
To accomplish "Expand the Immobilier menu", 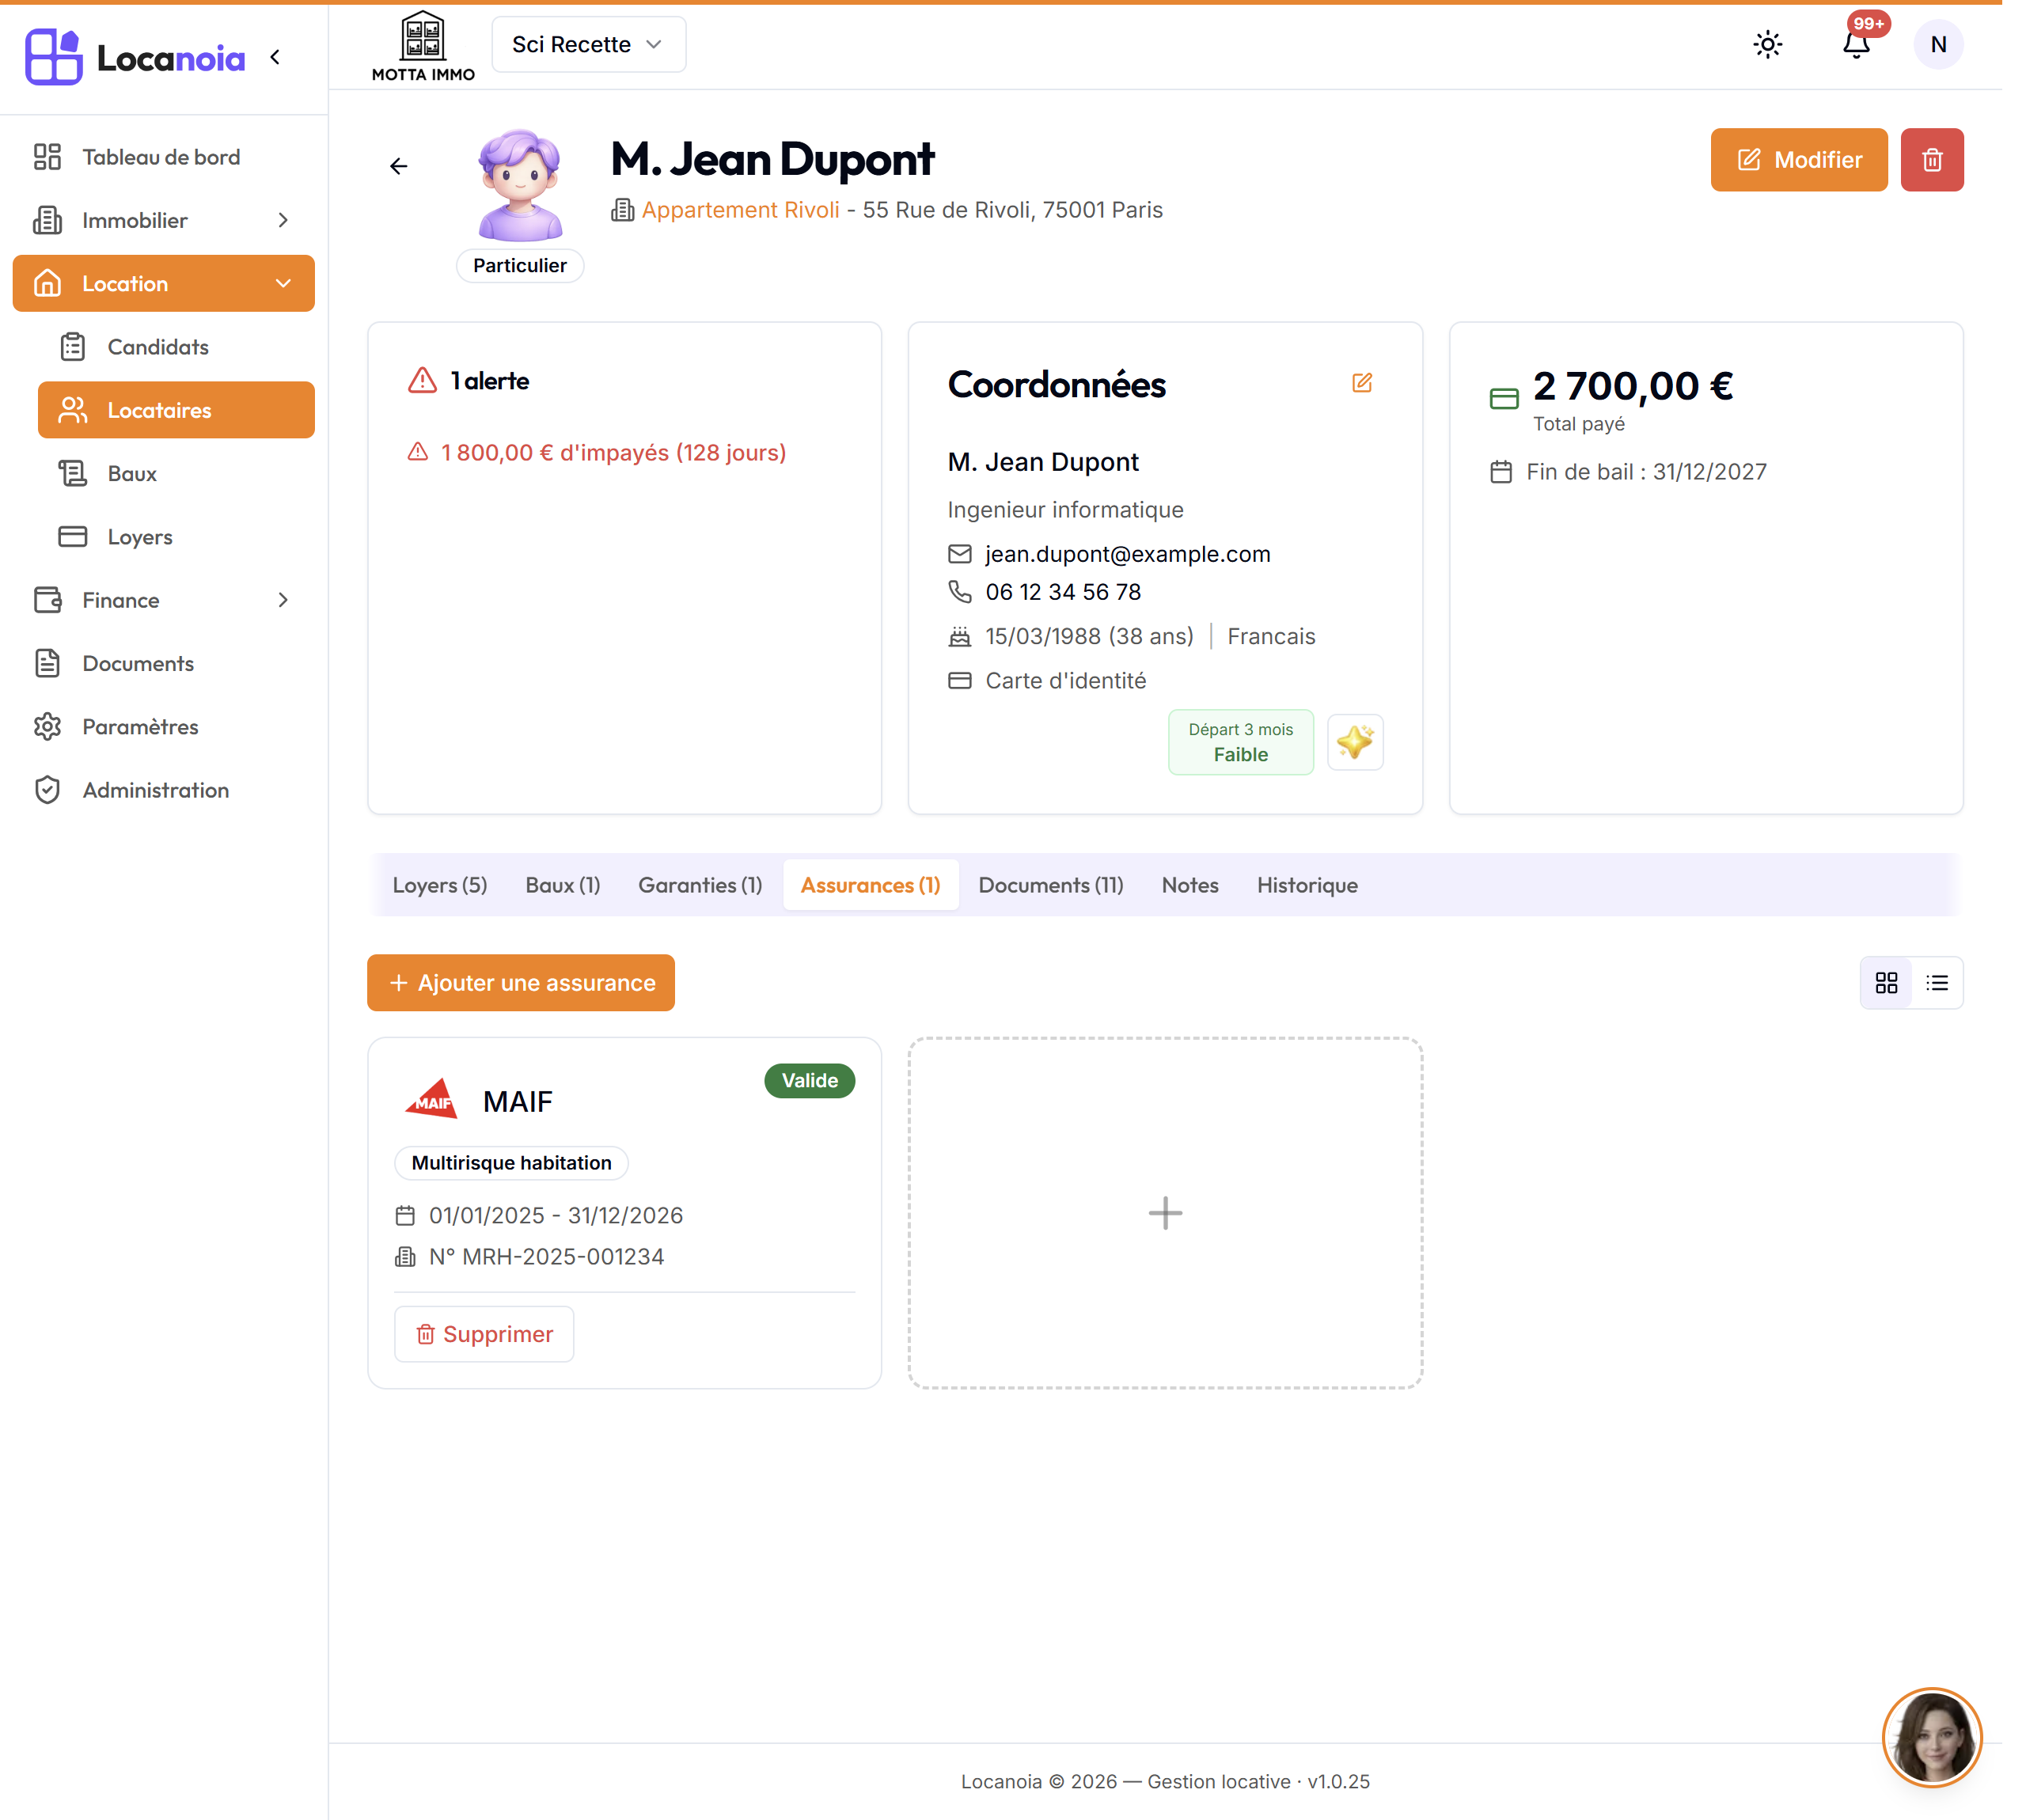I will 163,220.
